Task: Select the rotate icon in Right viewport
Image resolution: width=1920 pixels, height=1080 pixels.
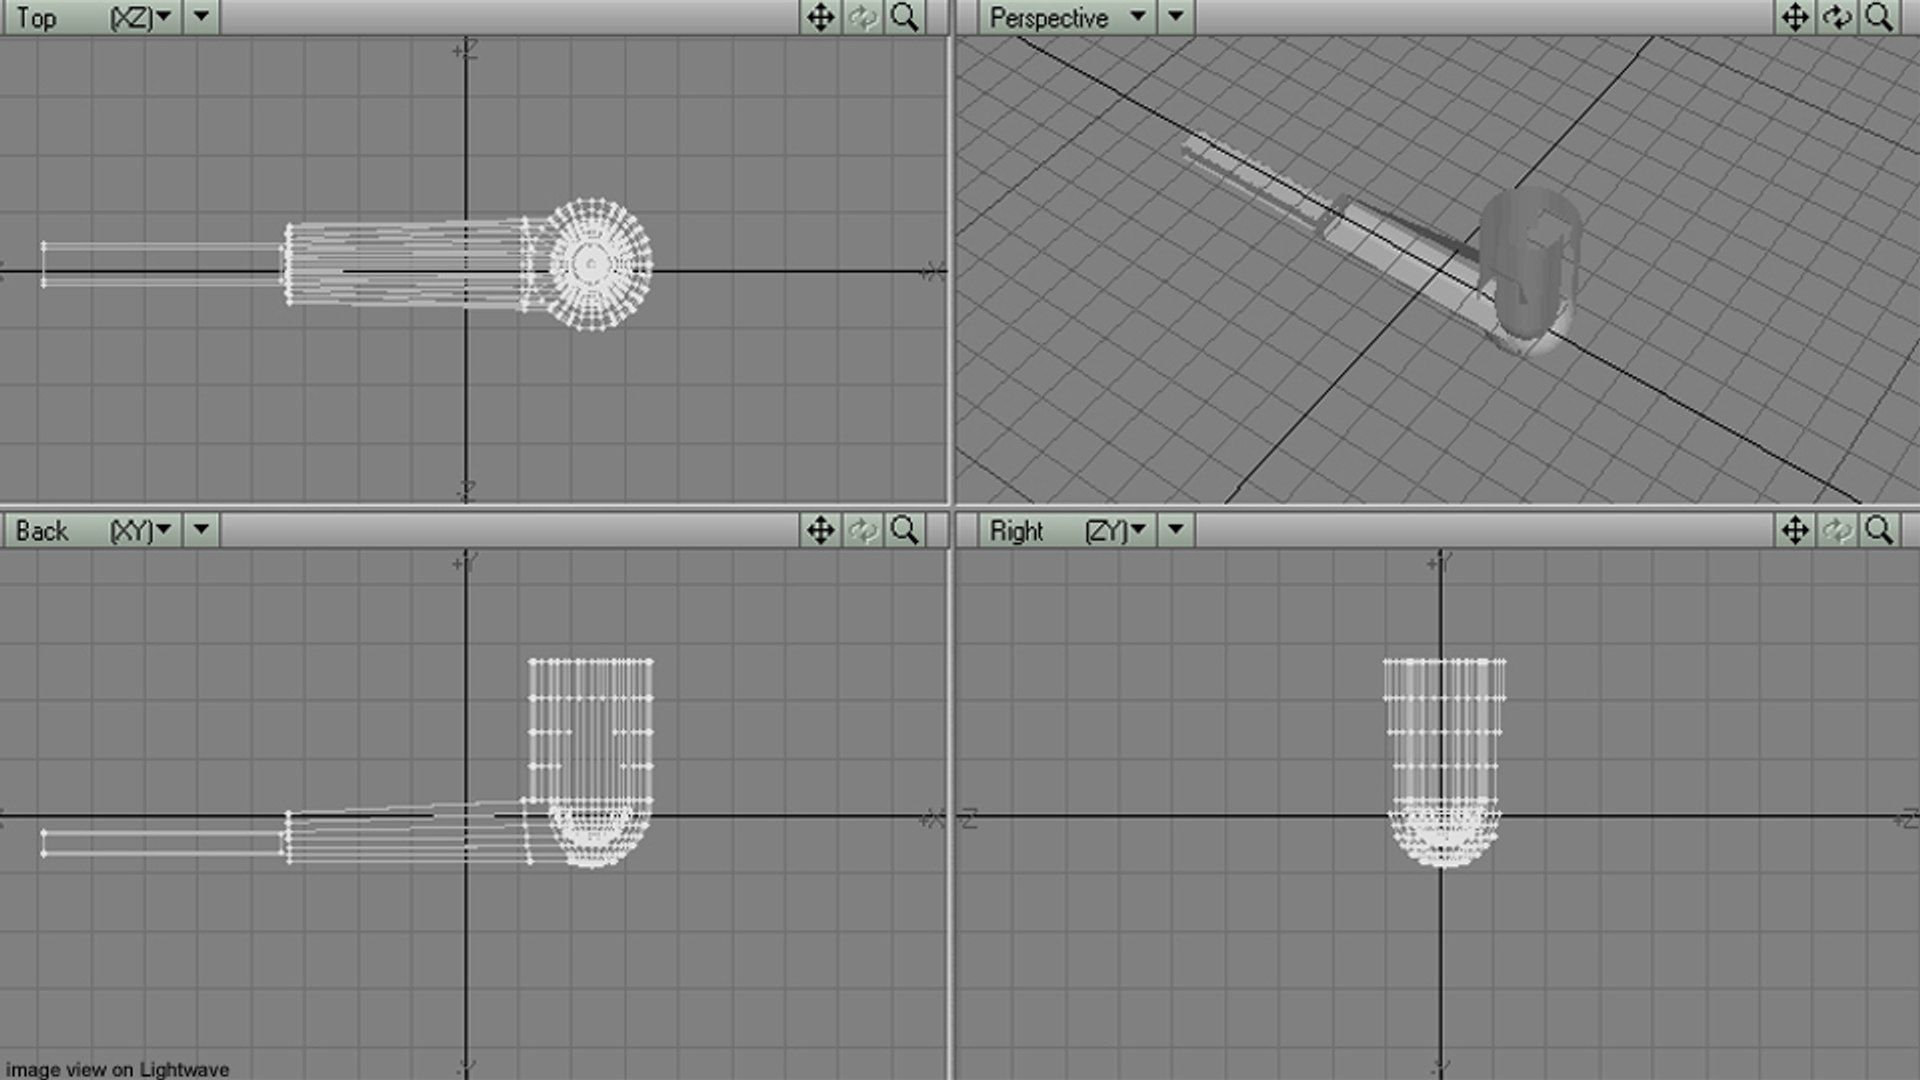Action: (1837, 530)
